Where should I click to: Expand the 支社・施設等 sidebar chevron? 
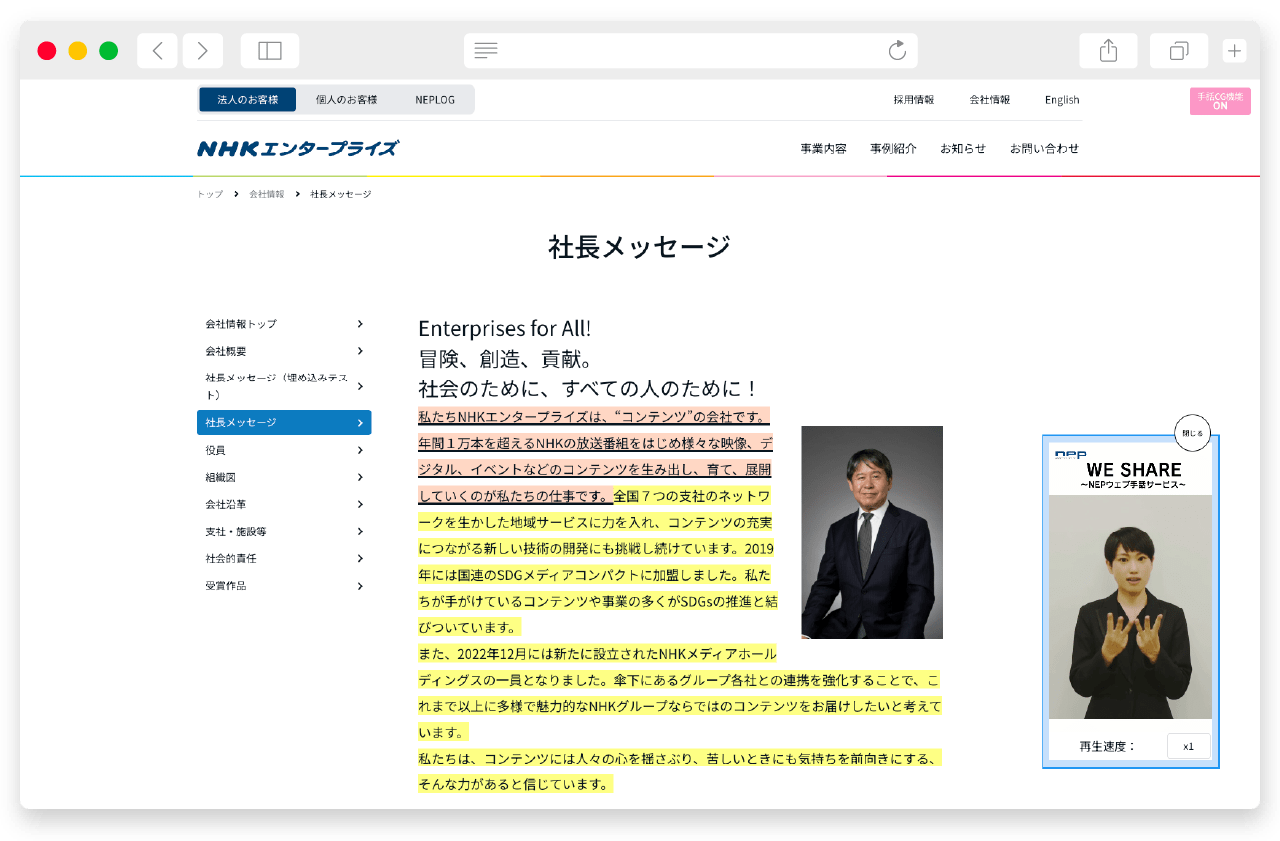tap(360, 531)
